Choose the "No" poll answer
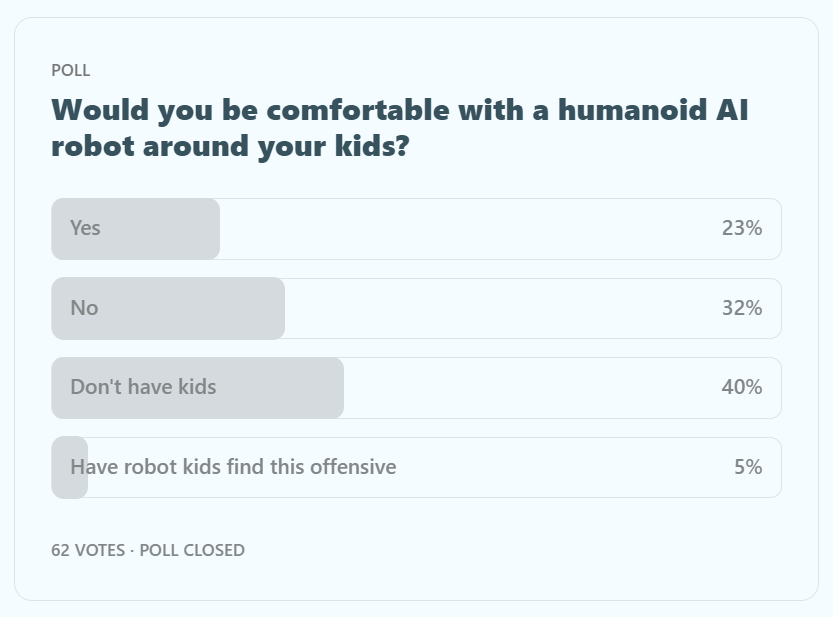Screen dimensions: 833x617 84,308
